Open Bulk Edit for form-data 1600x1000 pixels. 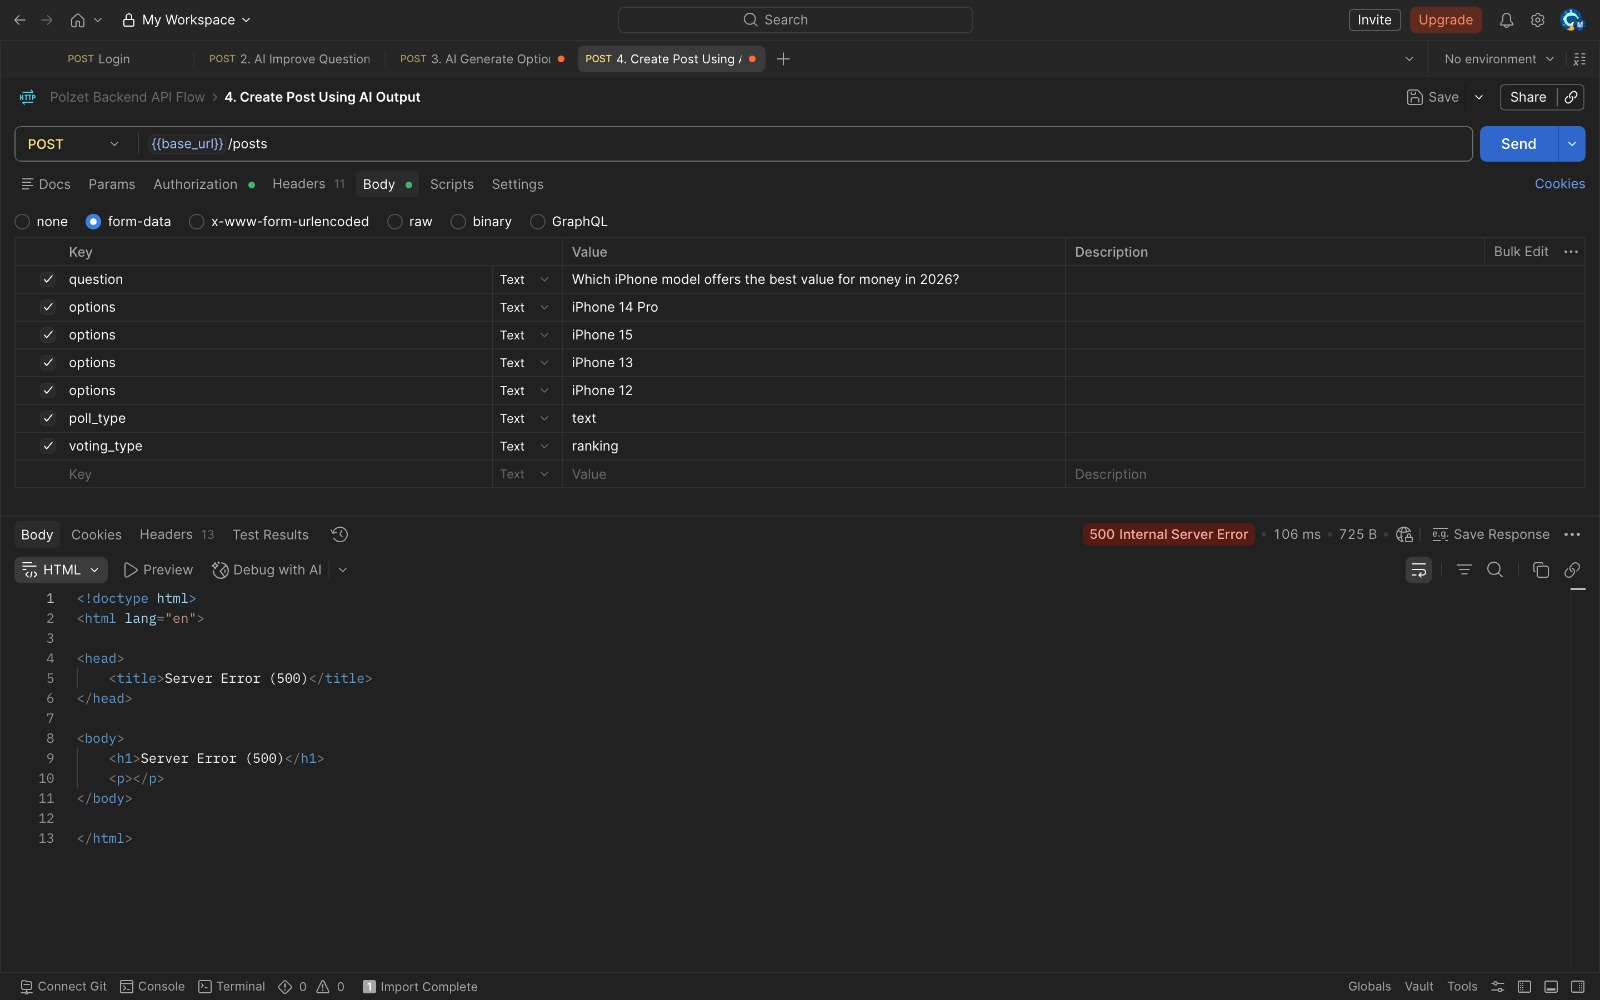coord(1521,252)
